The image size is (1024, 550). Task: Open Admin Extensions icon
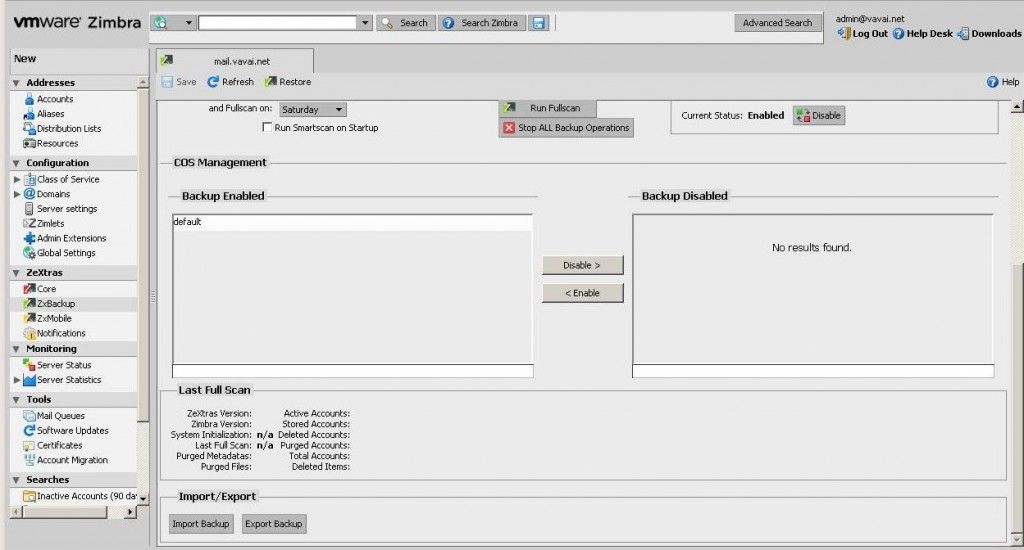(x=29, y=238)
